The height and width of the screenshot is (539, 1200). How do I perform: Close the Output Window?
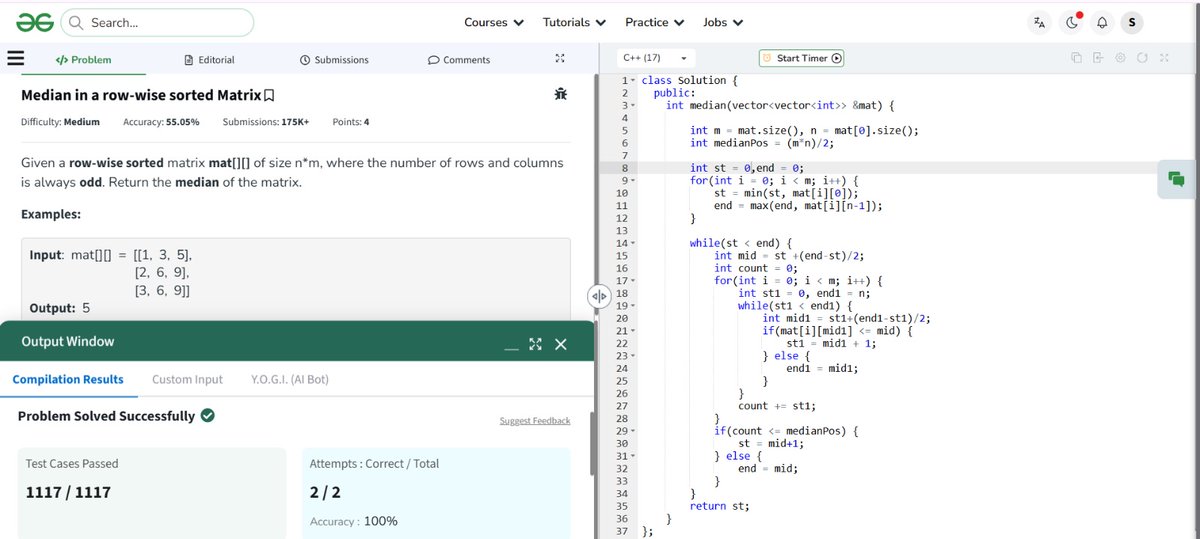[x=560, y=344]
